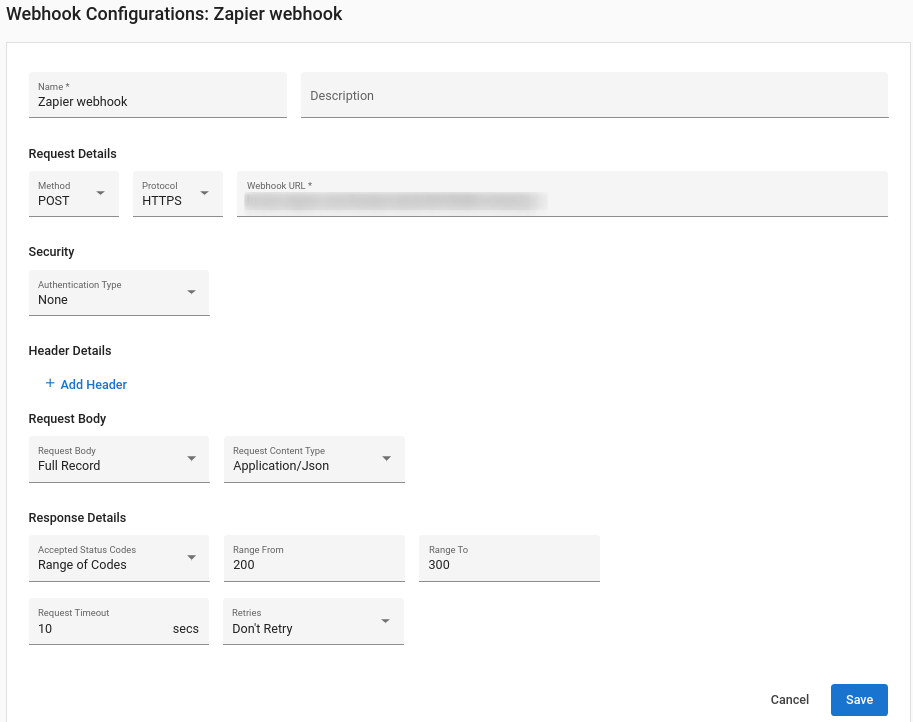This screenshot has height=722, width=913.
Task: Click the plus icon beside Add Header
Action: 50,384
